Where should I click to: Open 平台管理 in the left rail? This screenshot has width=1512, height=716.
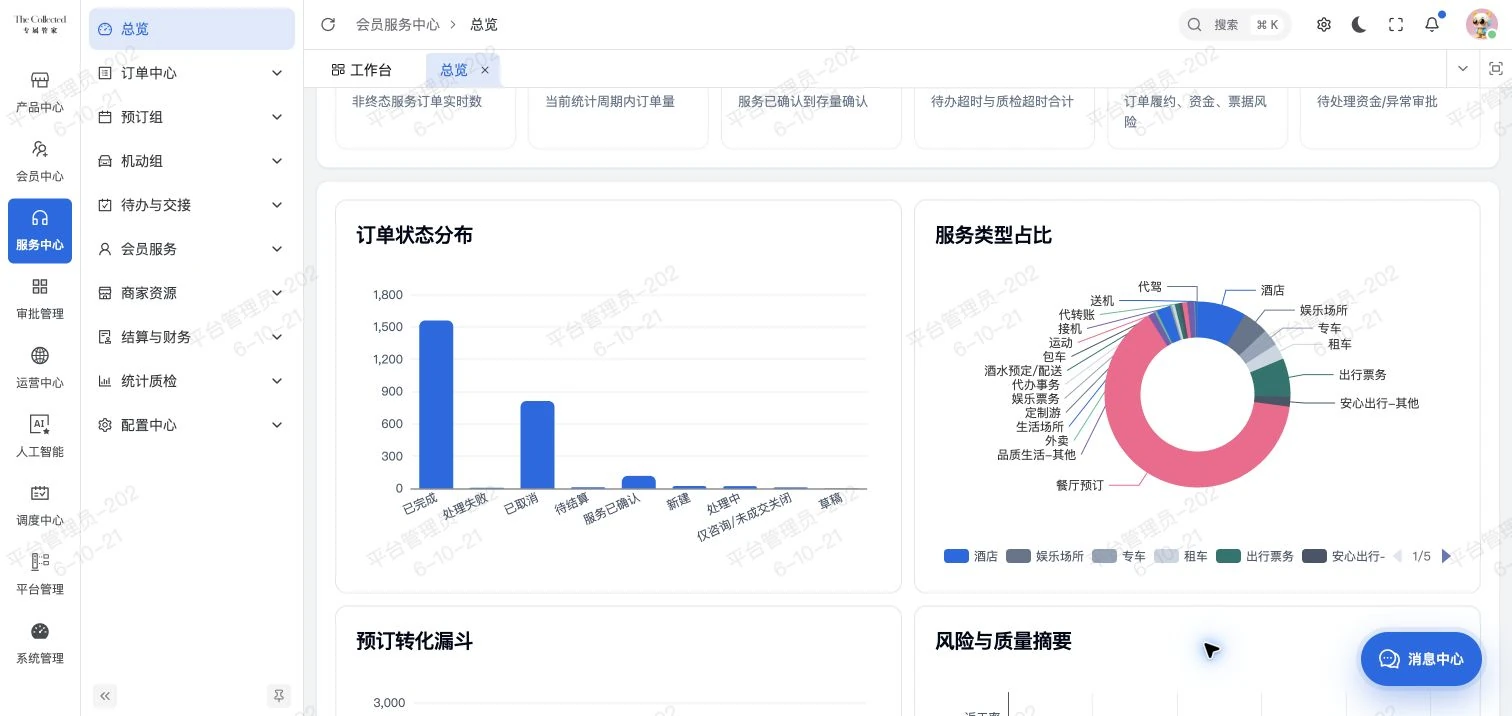pyautogui.click(x=40, y=575)
